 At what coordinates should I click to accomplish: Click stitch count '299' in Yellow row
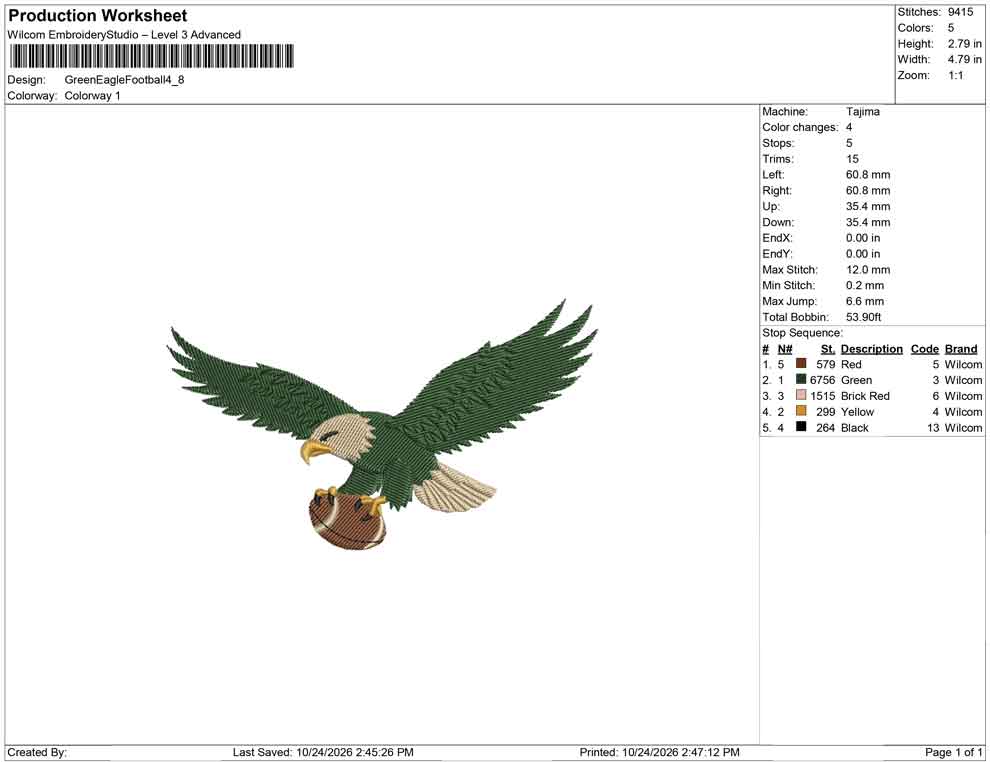click(825, 411)
